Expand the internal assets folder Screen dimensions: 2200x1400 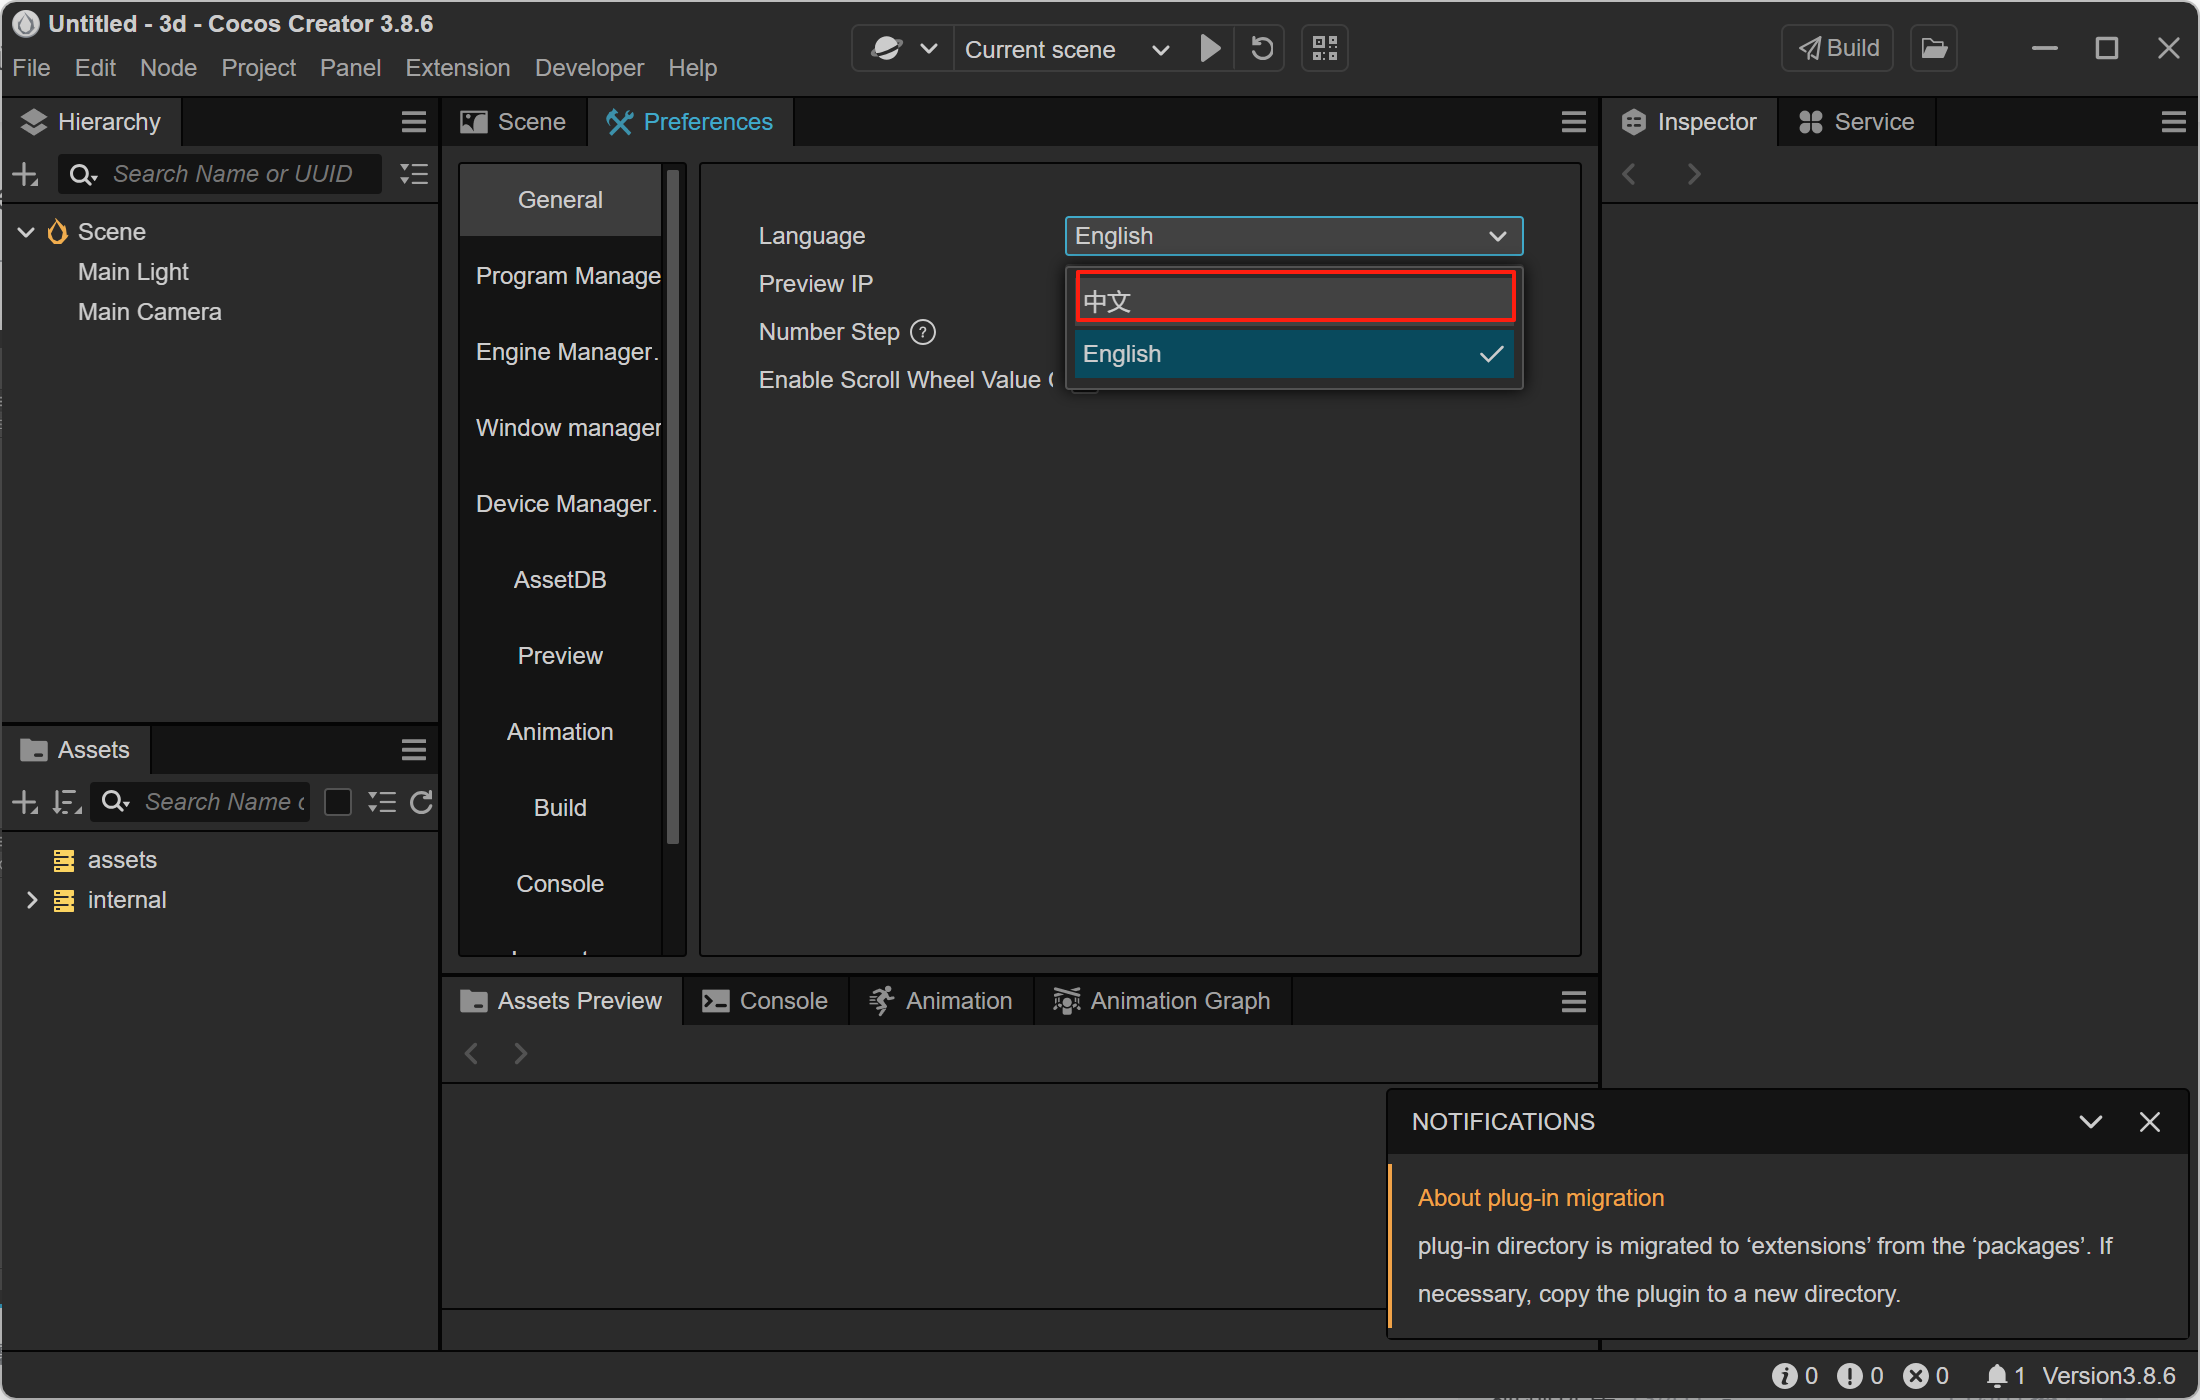click(32, 900)
